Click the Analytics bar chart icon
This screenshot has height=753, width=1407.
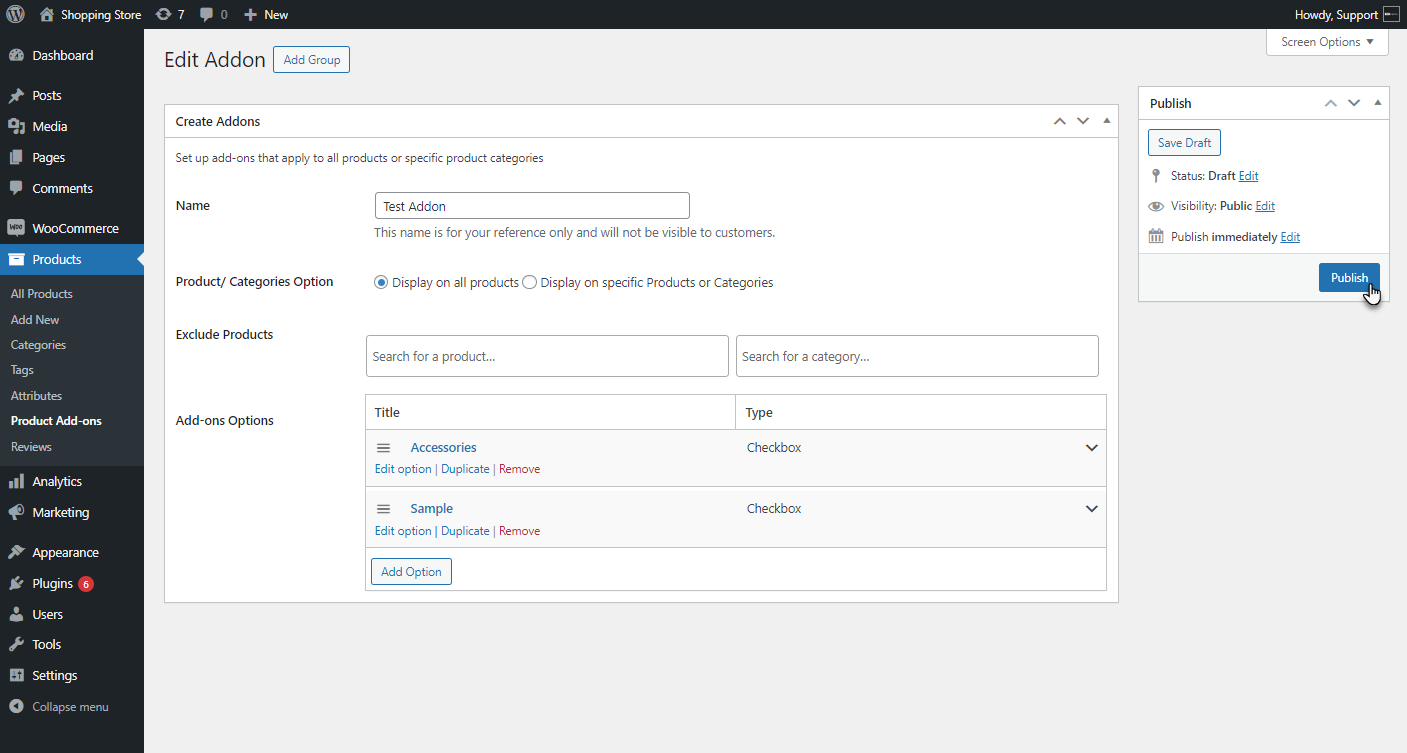point(16,481)
